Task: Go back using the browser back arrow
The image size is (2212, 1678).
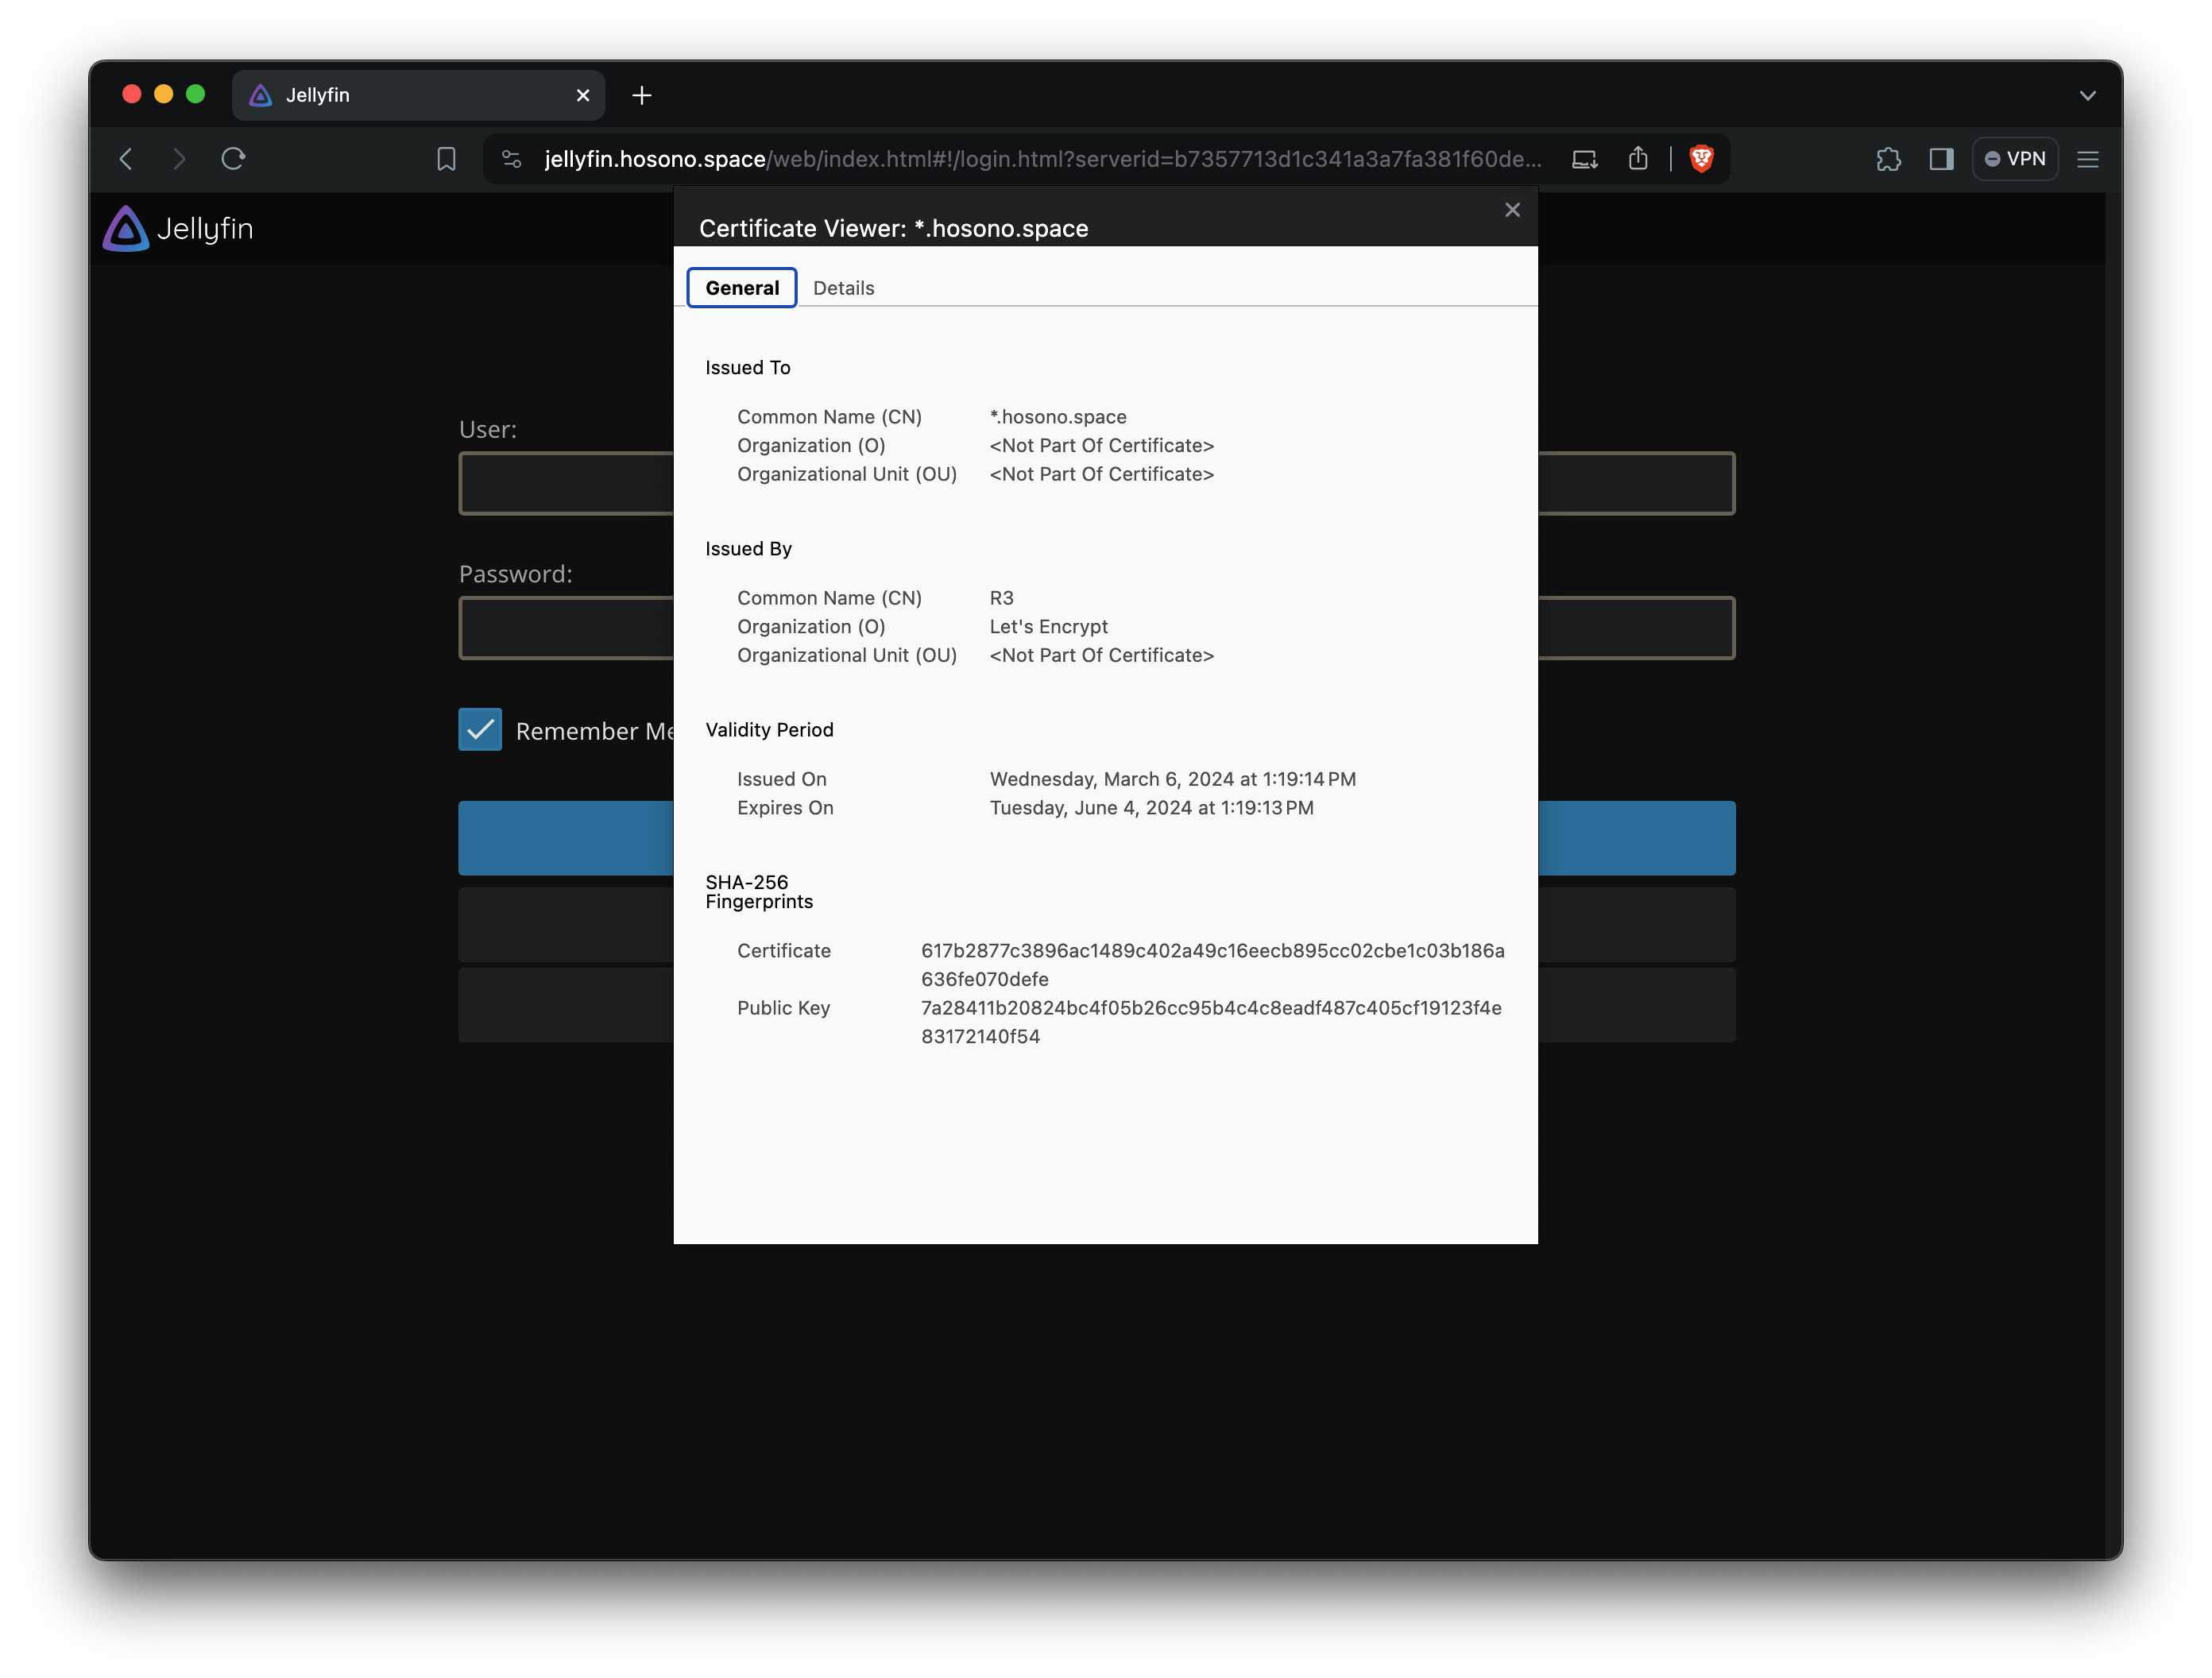Action: 126,159
